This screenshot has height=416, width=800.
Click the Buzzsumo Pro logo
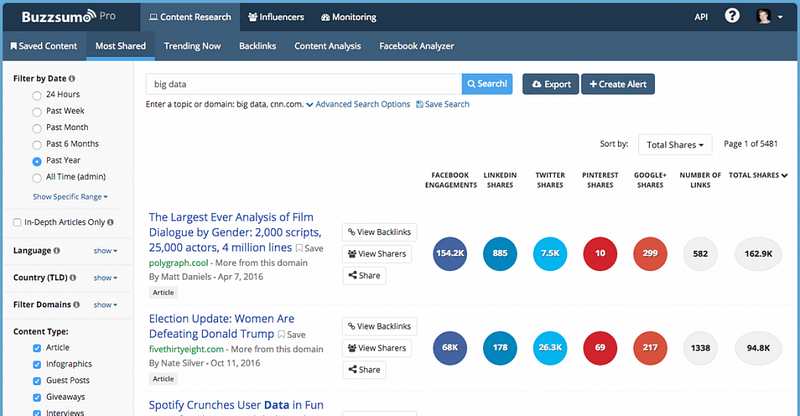(68, 16)
